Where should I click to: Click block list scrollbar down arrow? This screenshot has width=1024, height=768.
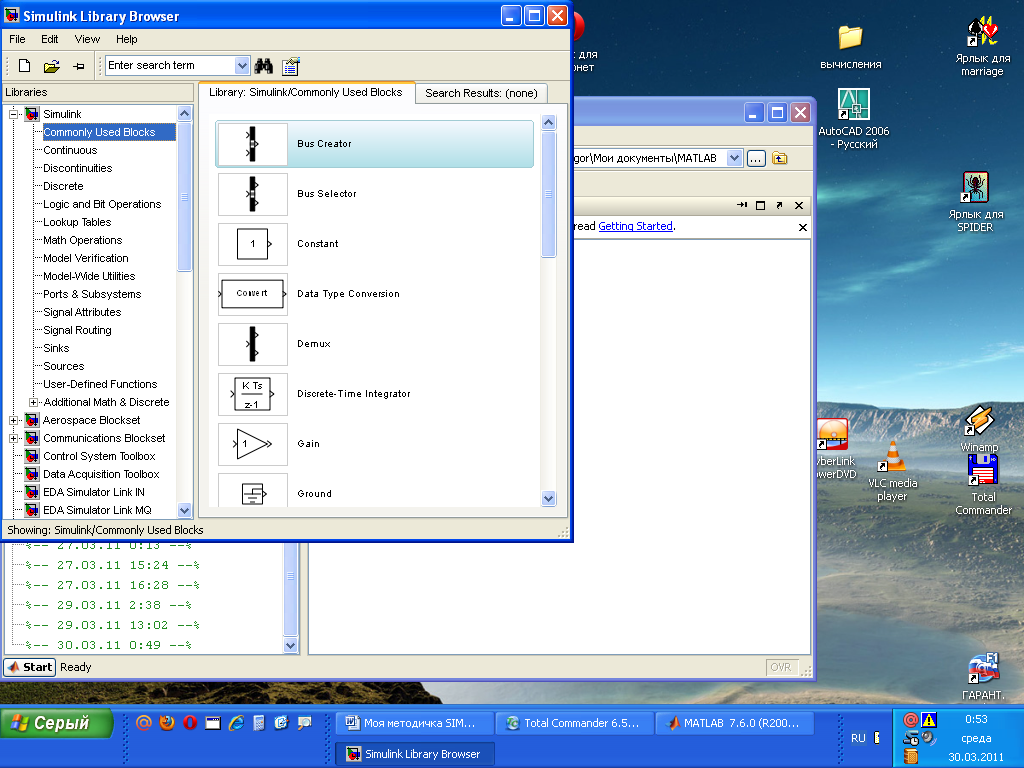pyautogui.click(x=549, y=498)
